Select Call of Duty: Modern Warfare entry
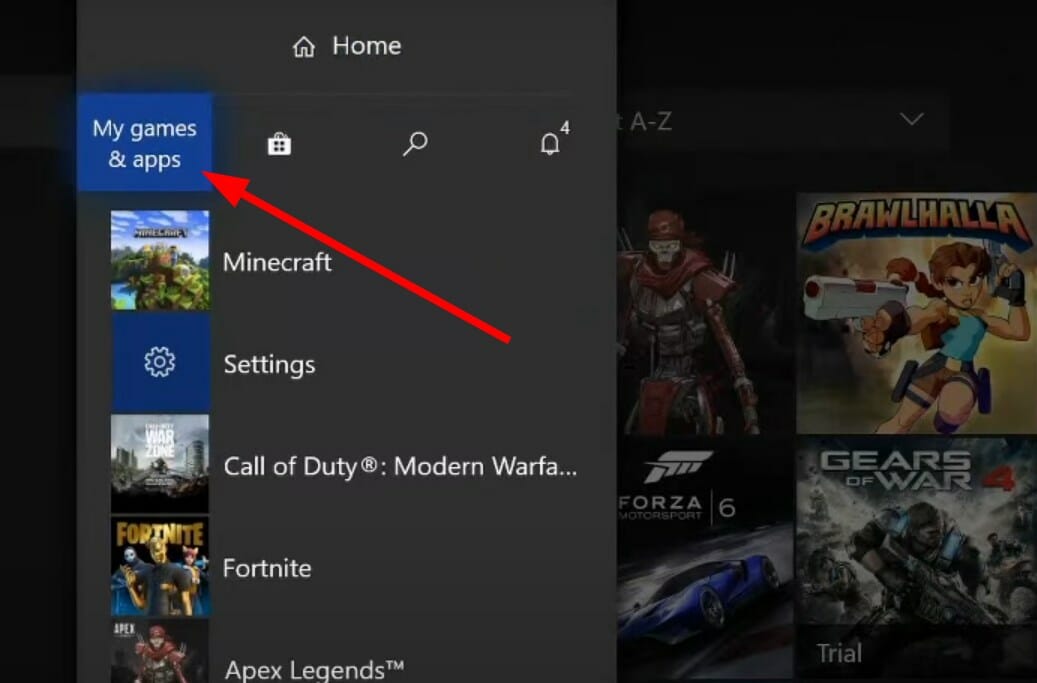 (x=400, y=467)
